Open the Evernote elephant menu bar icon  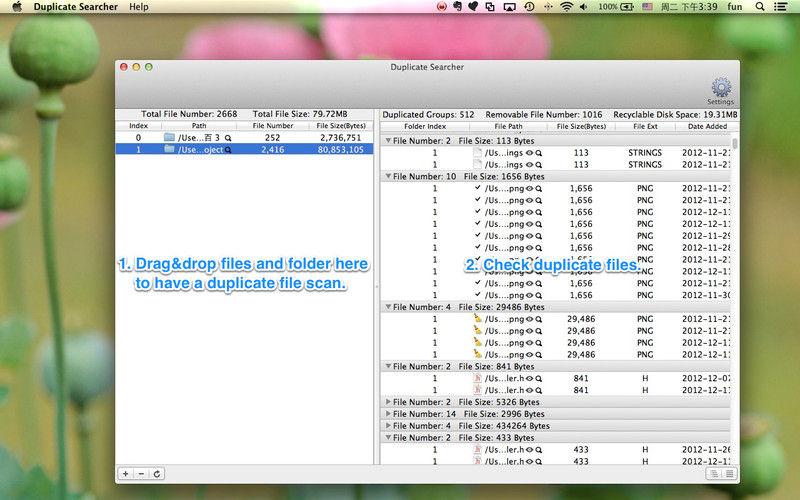pos(457,7)
